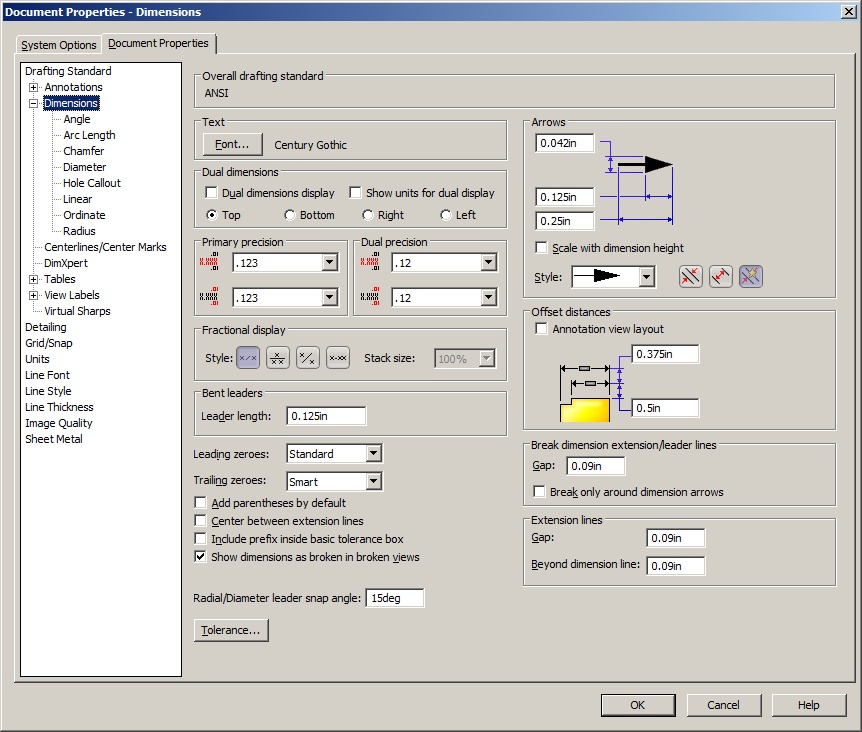Edit the 0.375in offset distance field

665,354
